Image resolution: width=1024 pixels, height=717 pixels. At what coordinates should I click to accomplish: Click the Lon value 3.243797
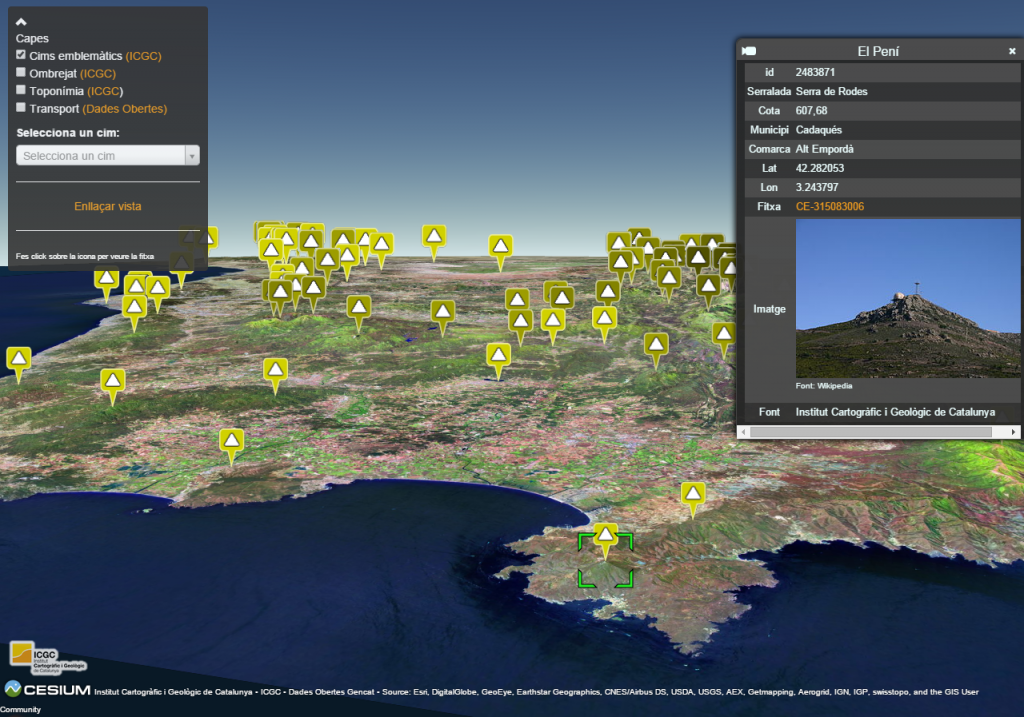[x=817, y=187]
